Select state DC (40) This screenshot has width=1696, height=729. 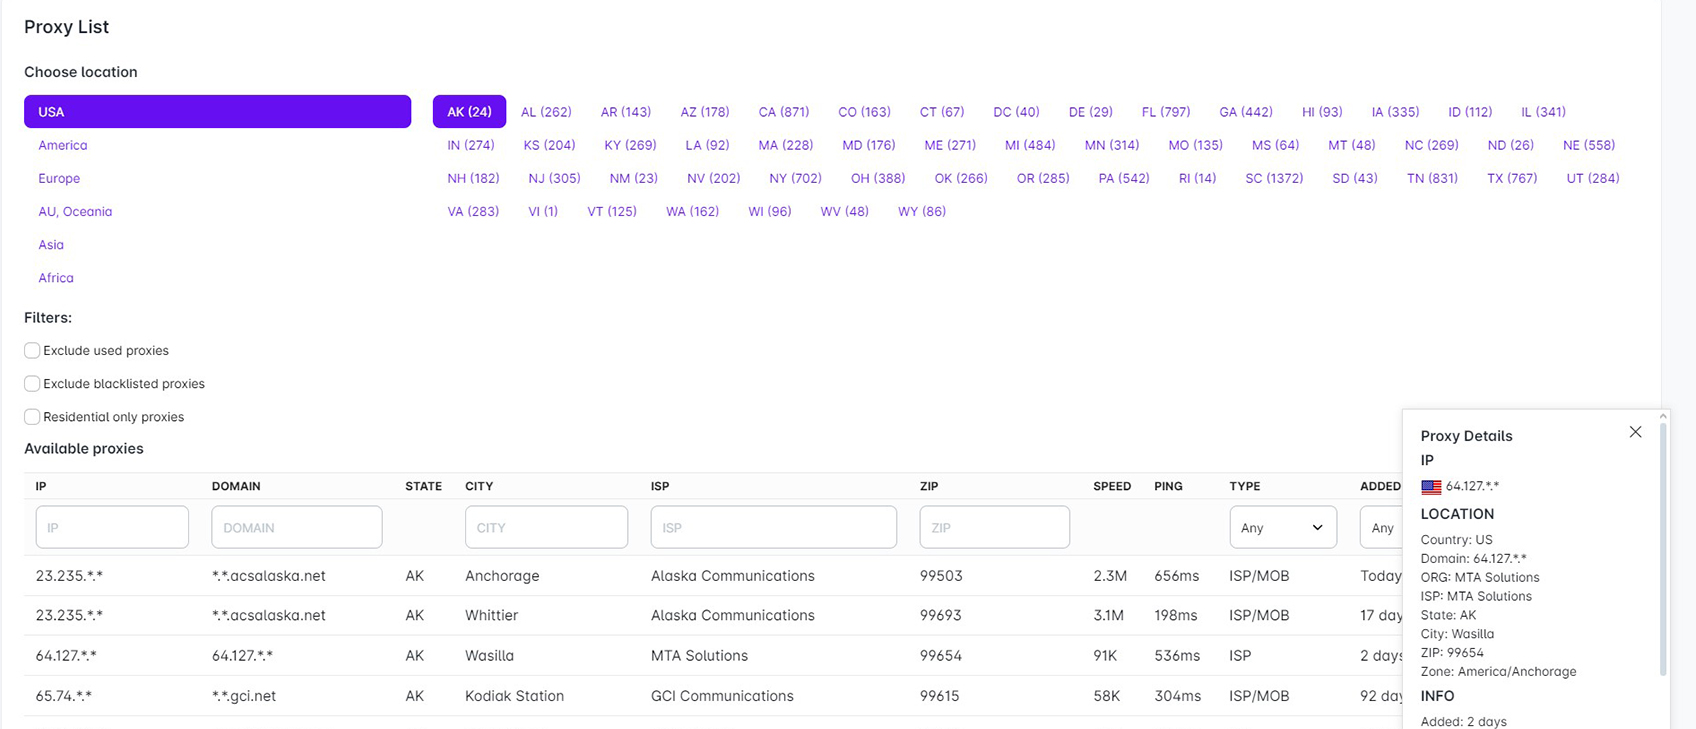[x=1016, y=111]
